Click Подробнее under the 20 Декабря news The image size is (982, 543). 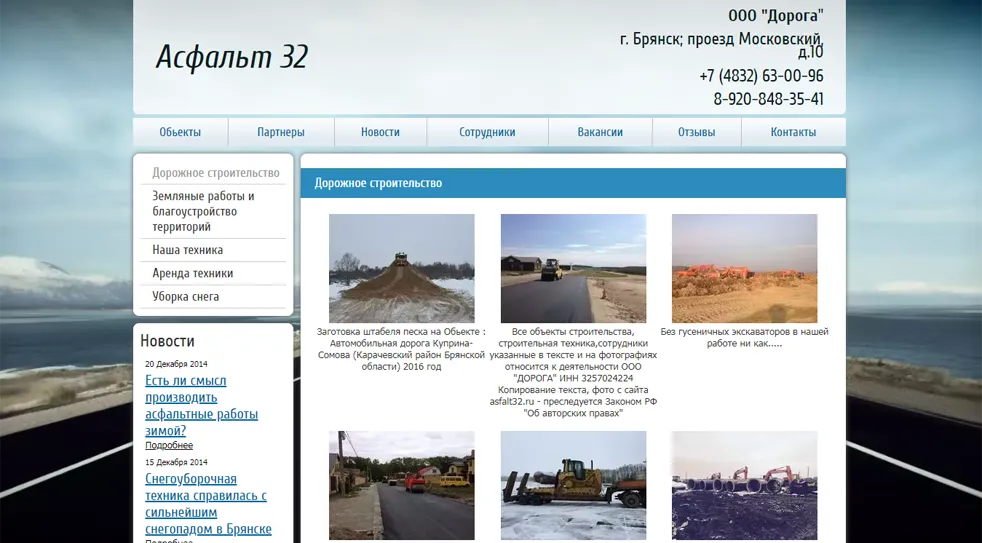169,445
